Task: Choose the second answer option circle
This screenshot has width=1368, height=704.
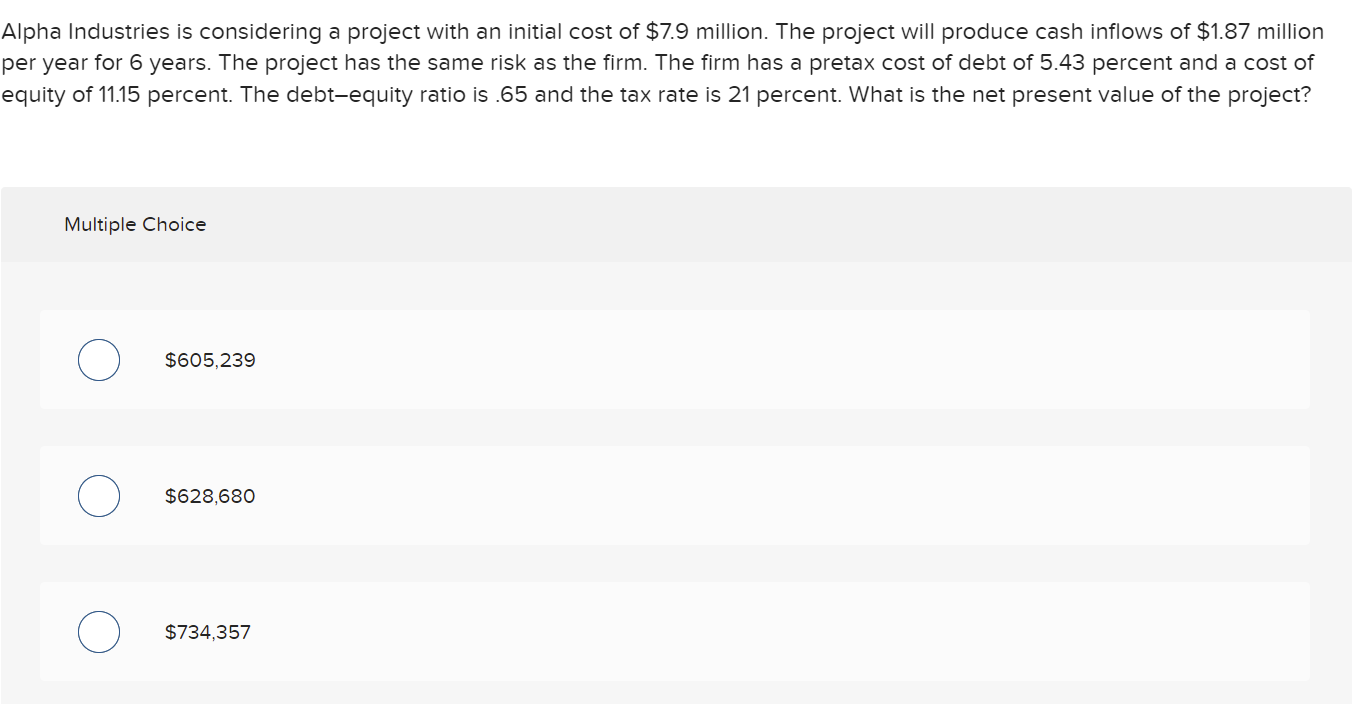Action: tap(97, 495)
